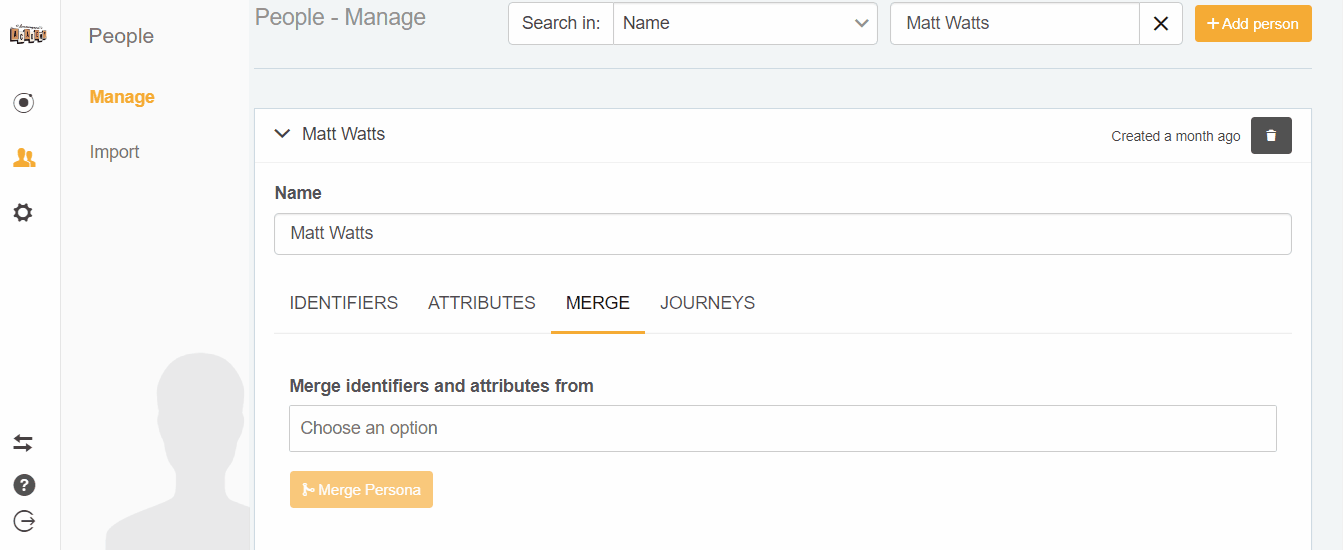Open the target/record circle sidebar icon
1343x550 pixels.
coord(23,102)
